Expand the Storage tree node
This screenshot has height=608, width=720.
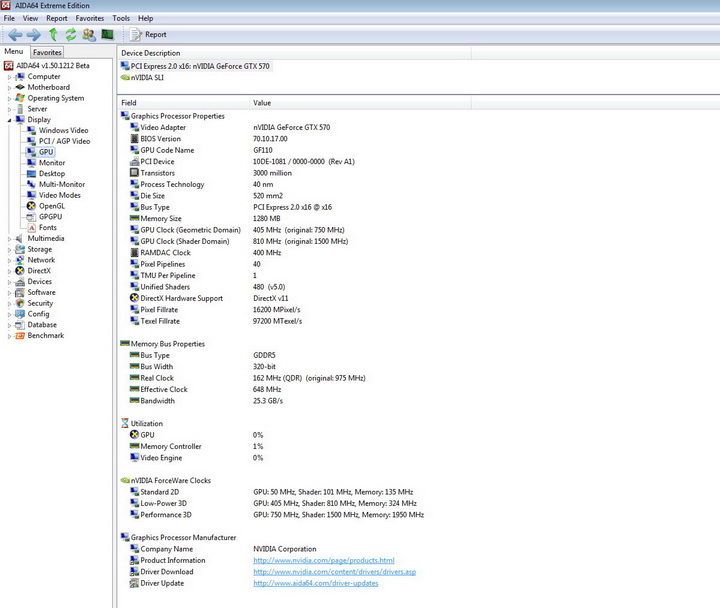tap(9, 249)
